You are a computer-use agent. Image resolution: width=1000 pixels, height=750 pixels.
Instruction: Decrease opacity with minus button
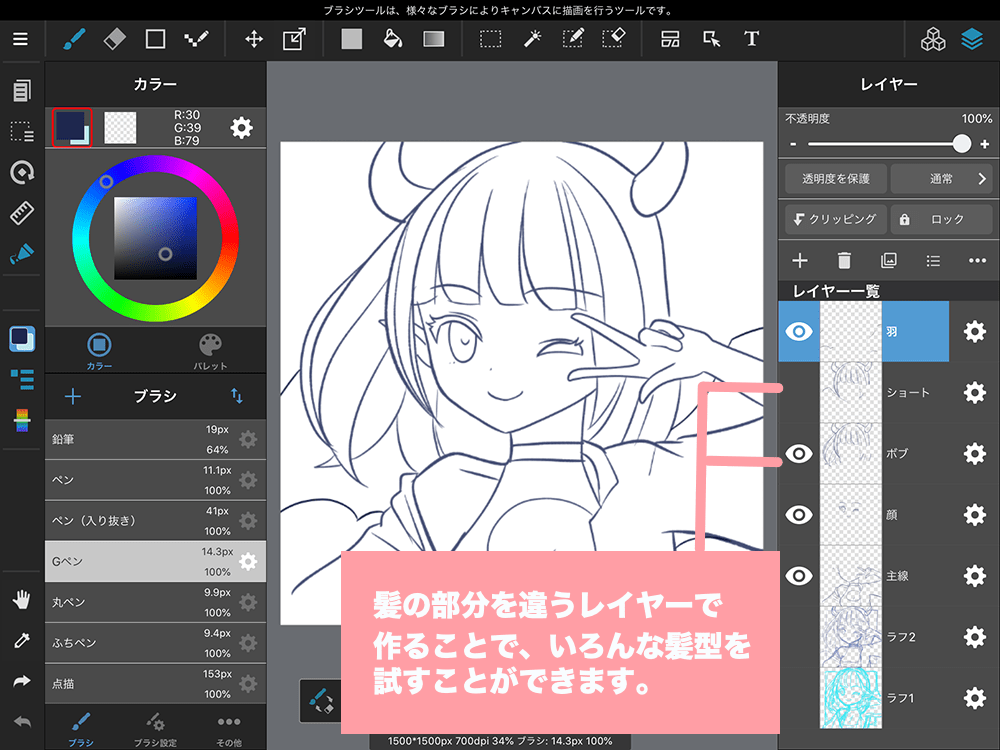(x=793, y=144)
